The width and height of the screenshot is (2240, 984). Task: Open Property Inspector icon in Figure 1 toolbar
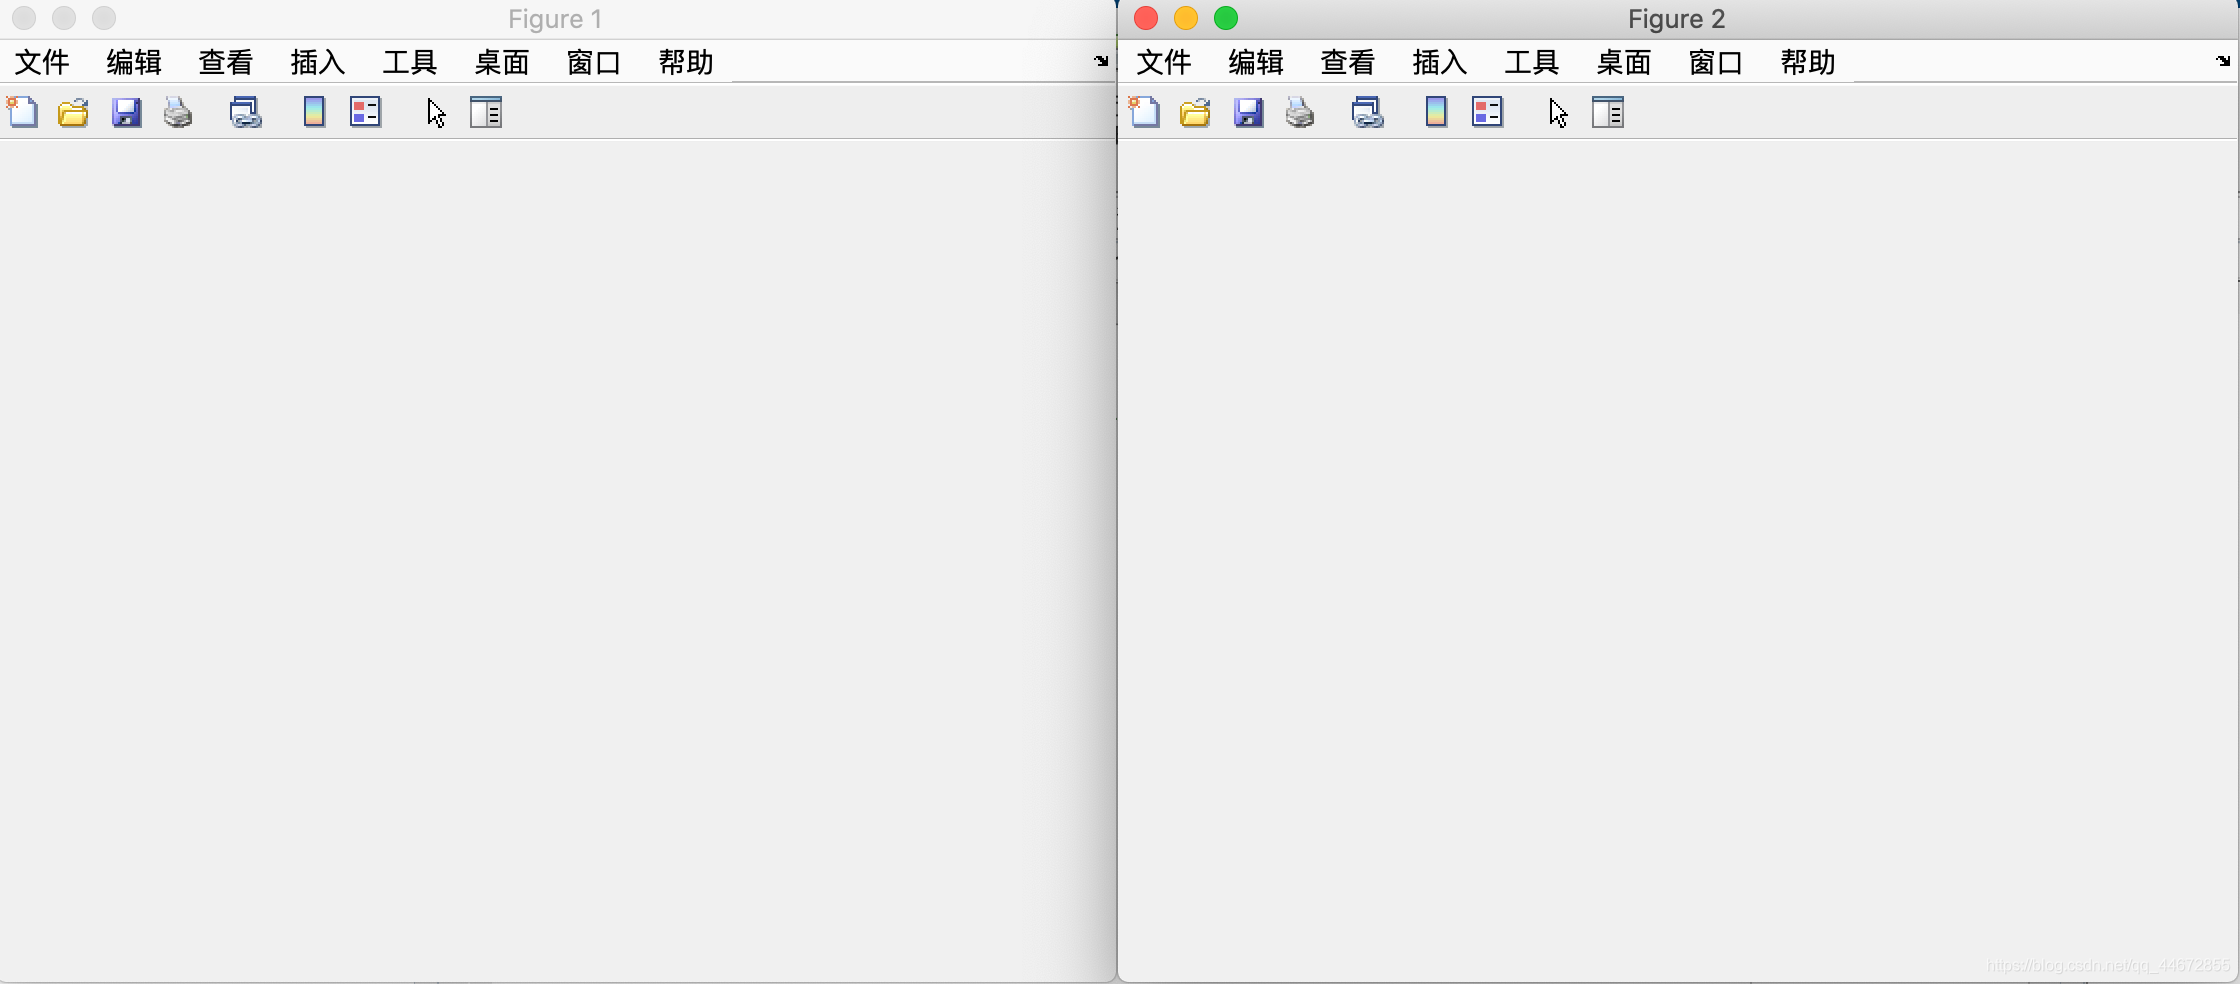486,112
